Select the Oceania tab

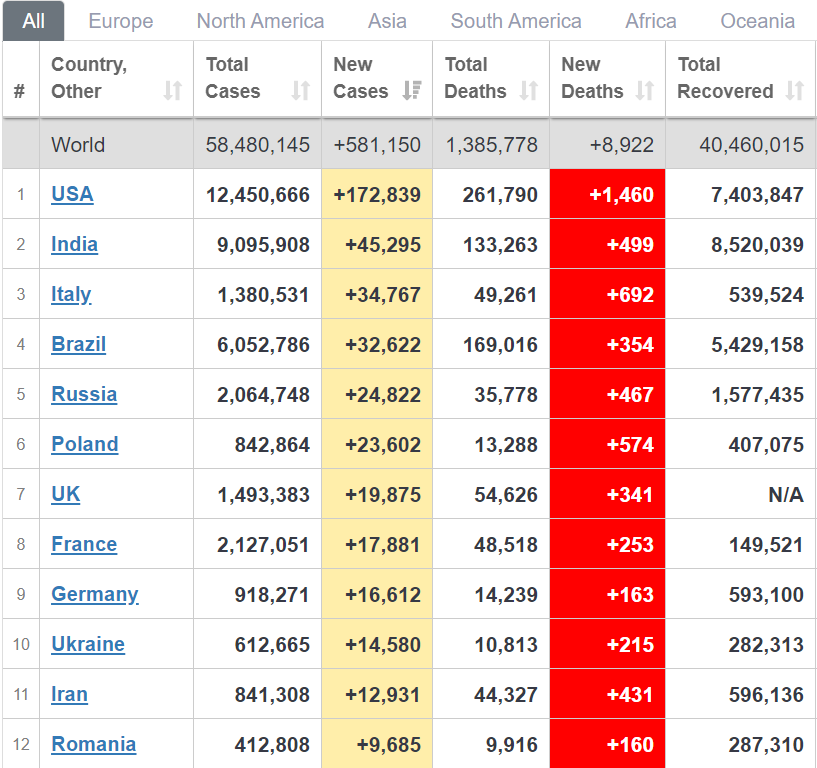pyautogui.click(x=758, y=21)
